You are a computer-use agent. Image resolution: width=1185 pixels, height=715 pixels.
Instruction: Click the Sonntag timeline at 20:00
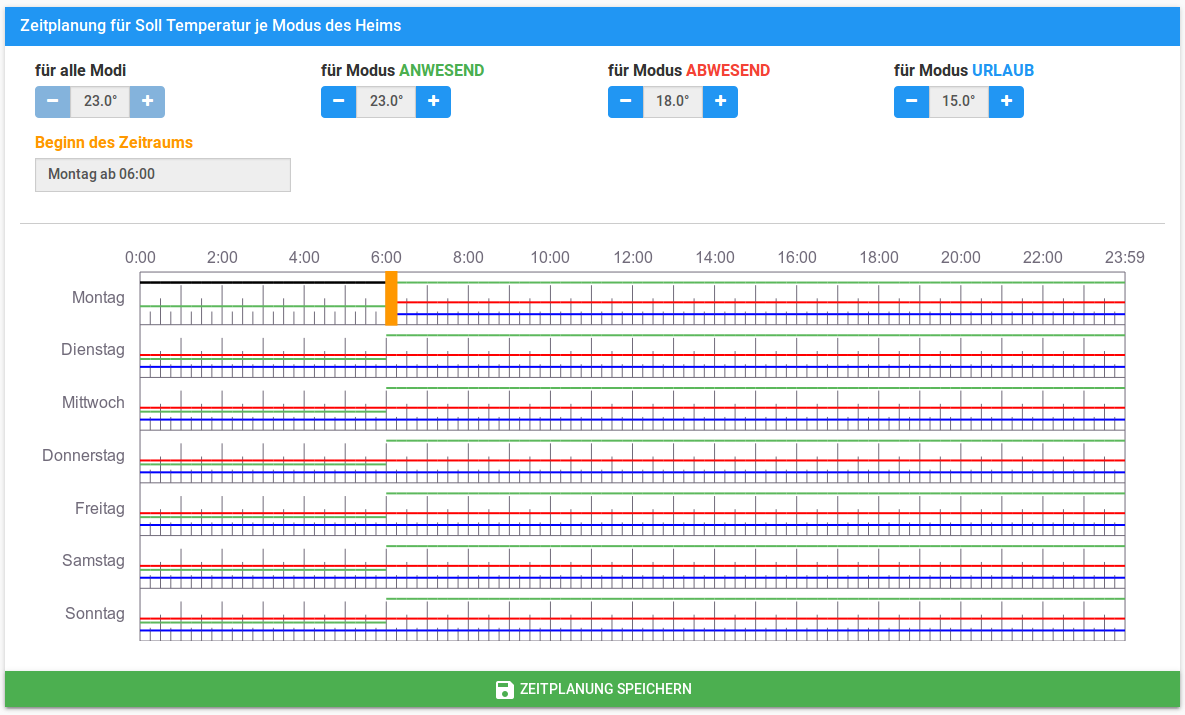coord(961,614)
